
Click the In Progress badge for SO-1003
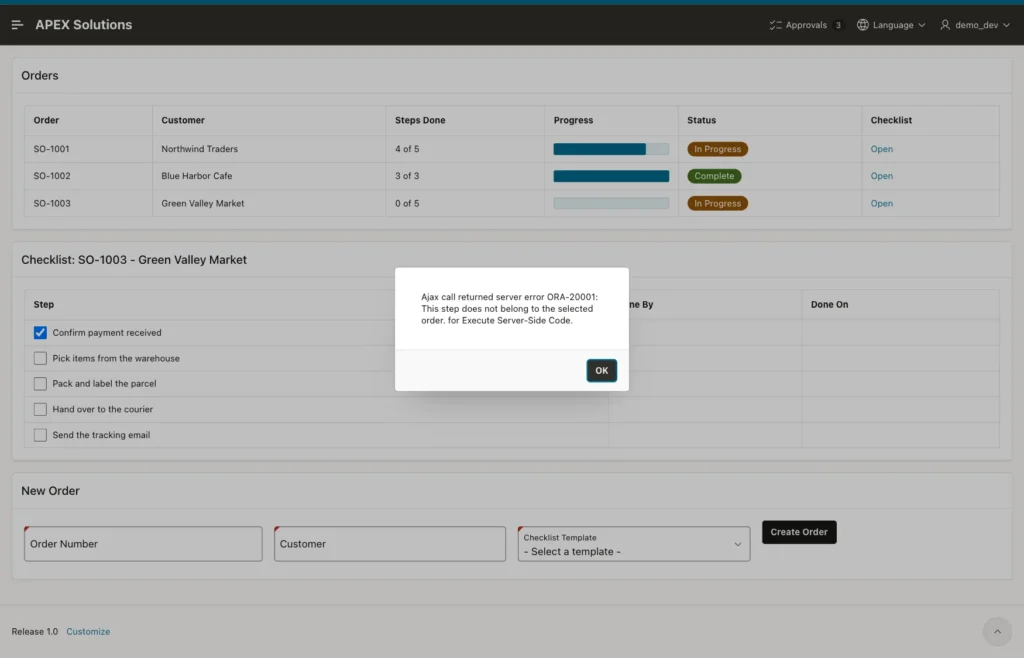[717, 203]
